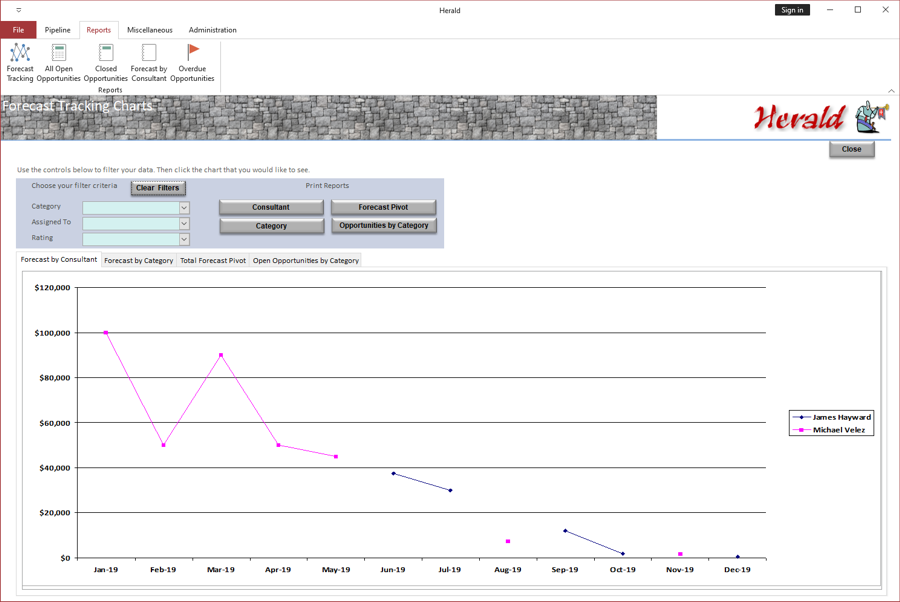Click the Herald logo mascot image
The image size is (900, 602).
point(871,117)
